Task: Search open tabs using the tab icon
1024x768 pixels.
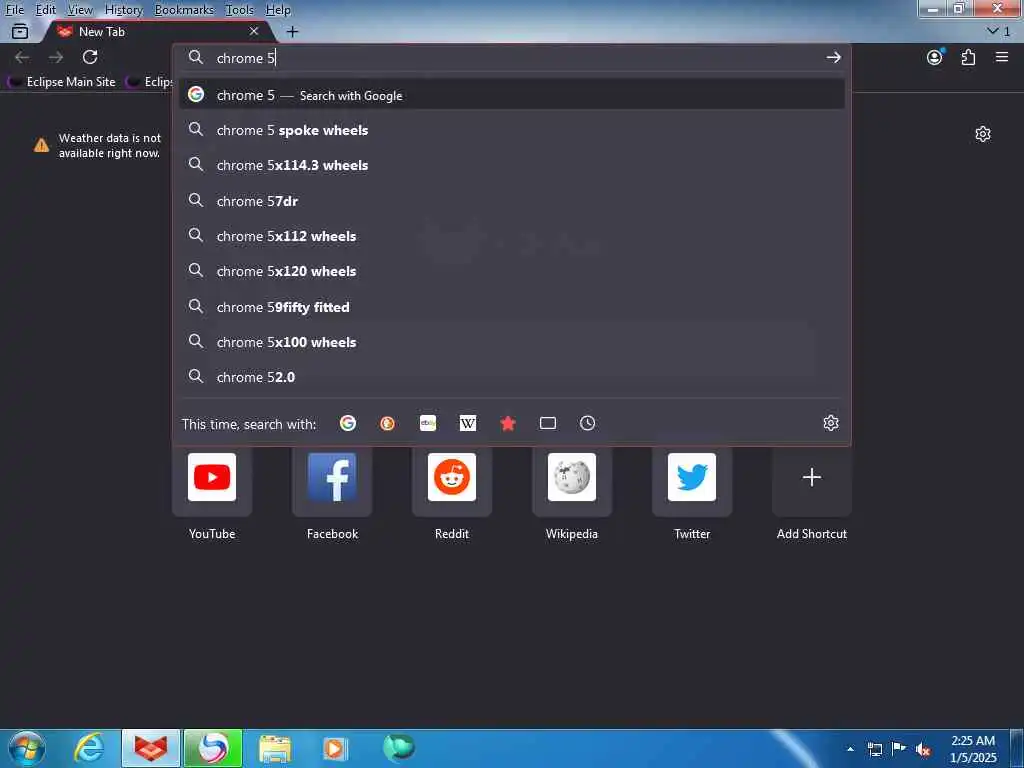Action: point(548,423)
